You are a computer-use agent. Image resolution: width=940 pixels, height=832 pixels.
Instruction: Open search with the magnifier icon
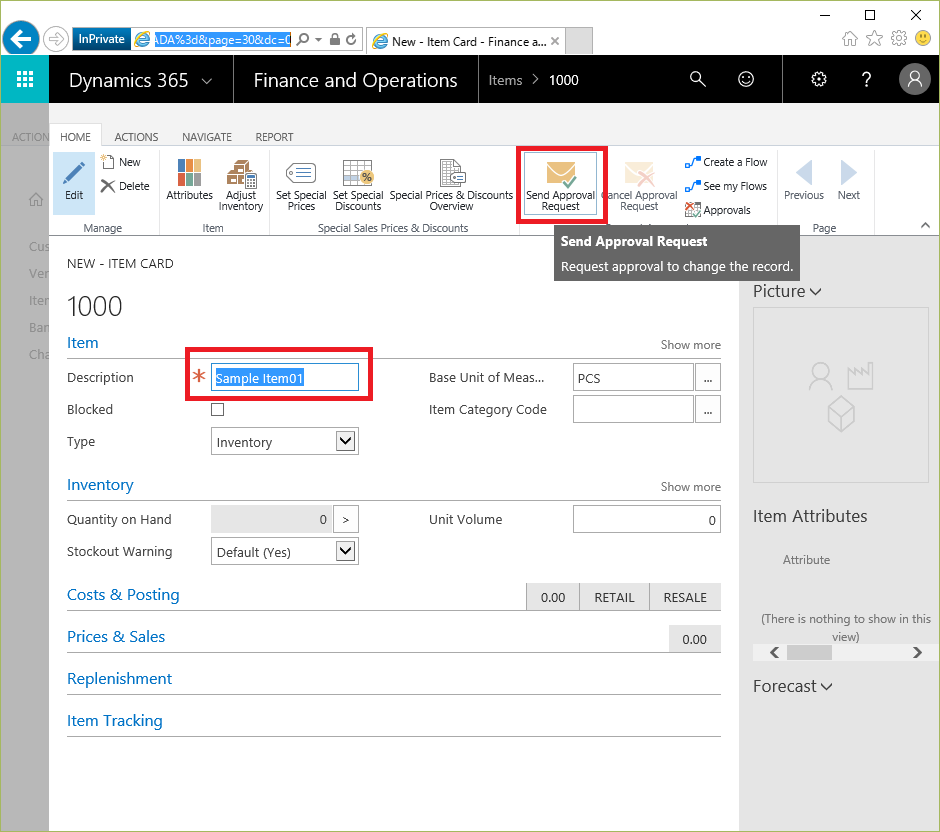(x=697, y=79)
